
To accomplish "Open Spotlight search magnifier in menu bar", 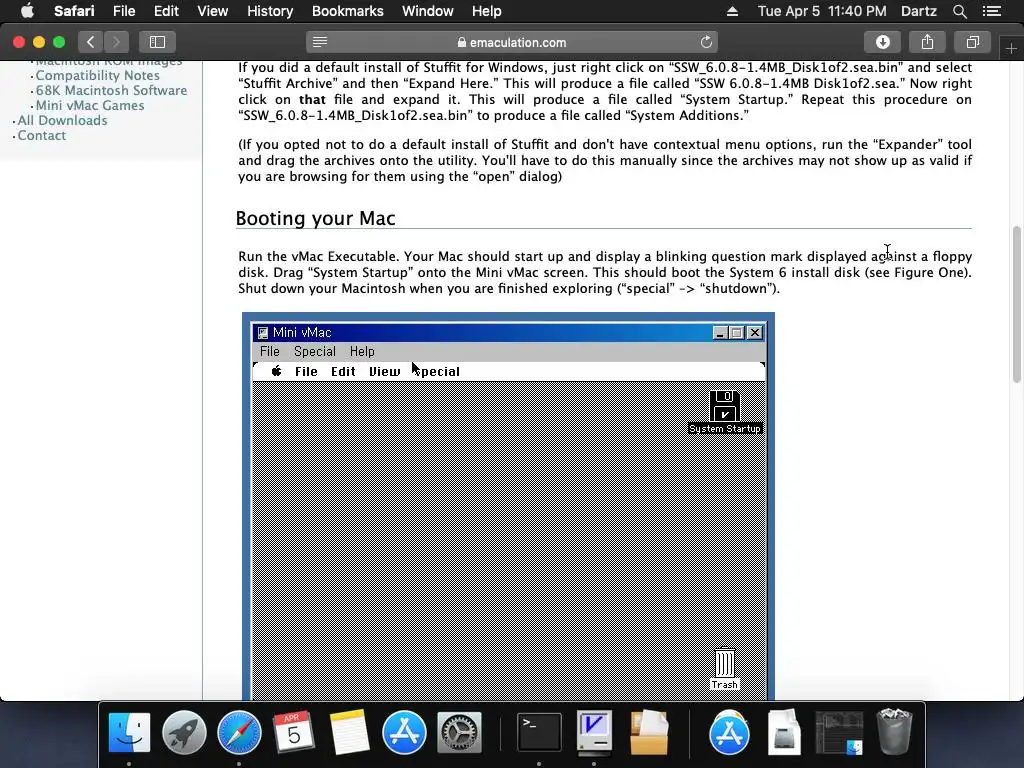I will click(x=959, y=11).
